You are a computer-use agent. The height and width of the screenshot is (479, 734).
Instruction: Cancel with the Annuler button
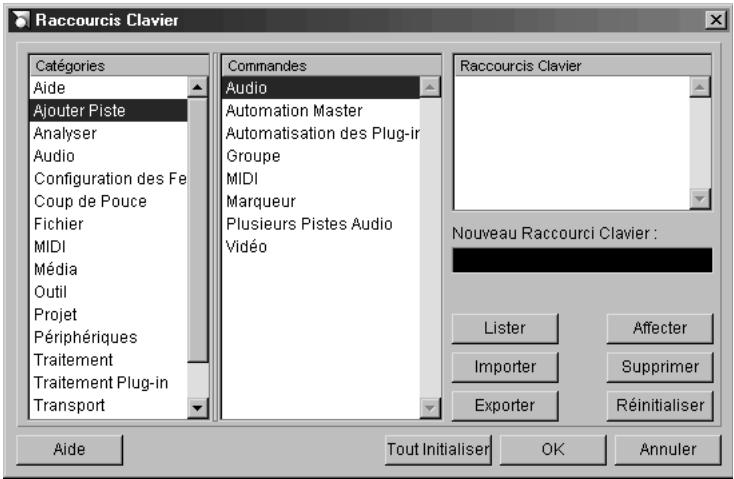pos(668,450)
